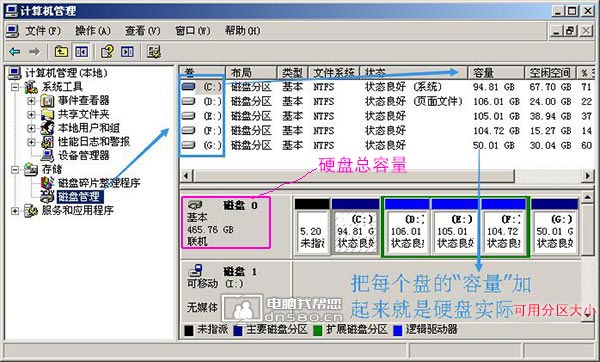Click the 事件查看器 tree icon
The height and width of the screenshot is (362, 600).
(47, 101)
